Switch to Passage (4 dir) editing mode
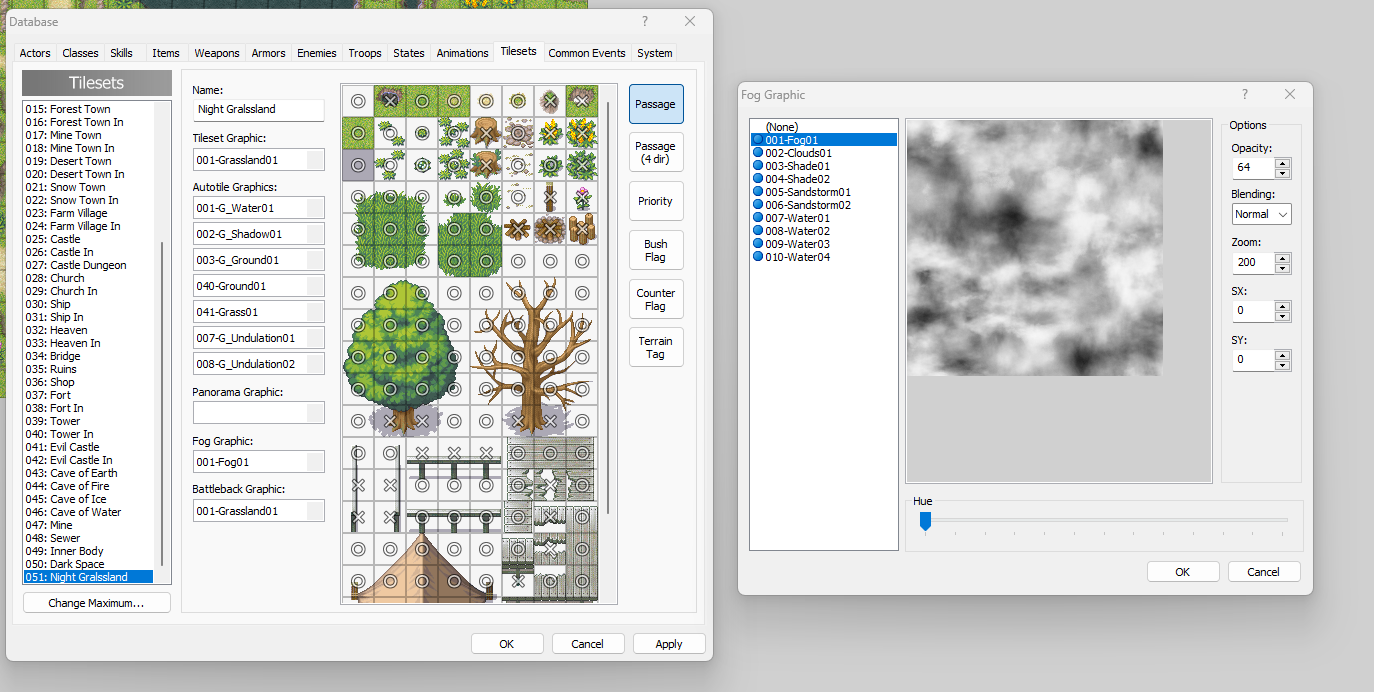The height and width of the screenshot is (692, 1374). pos(656,153)
